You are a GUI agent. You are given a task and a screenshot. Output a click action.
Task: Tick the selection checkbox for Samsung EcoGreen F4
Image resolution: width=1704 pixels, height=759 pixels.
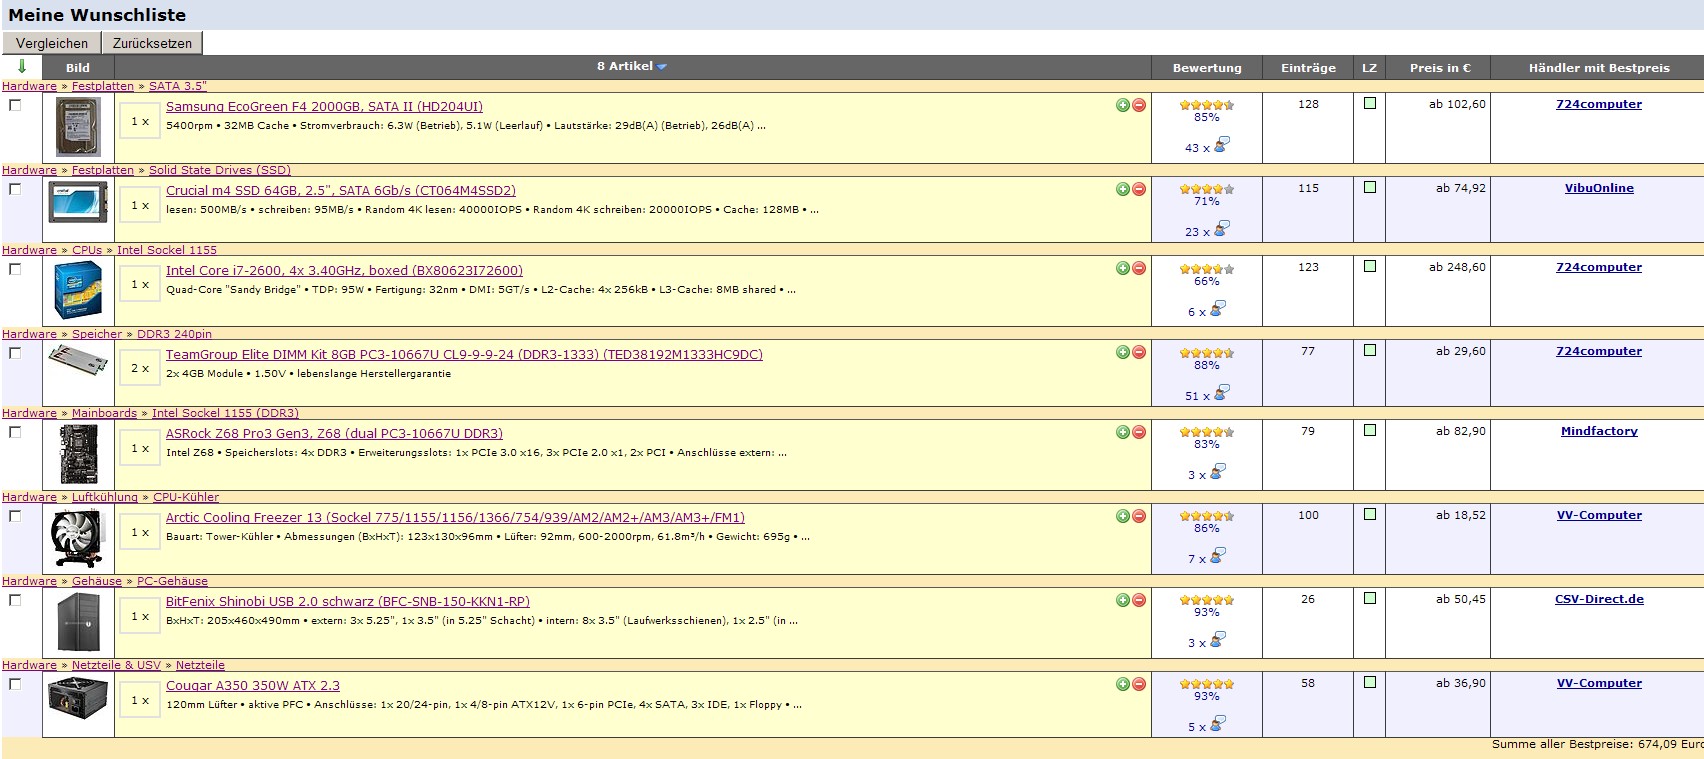[x=15, y=105]
